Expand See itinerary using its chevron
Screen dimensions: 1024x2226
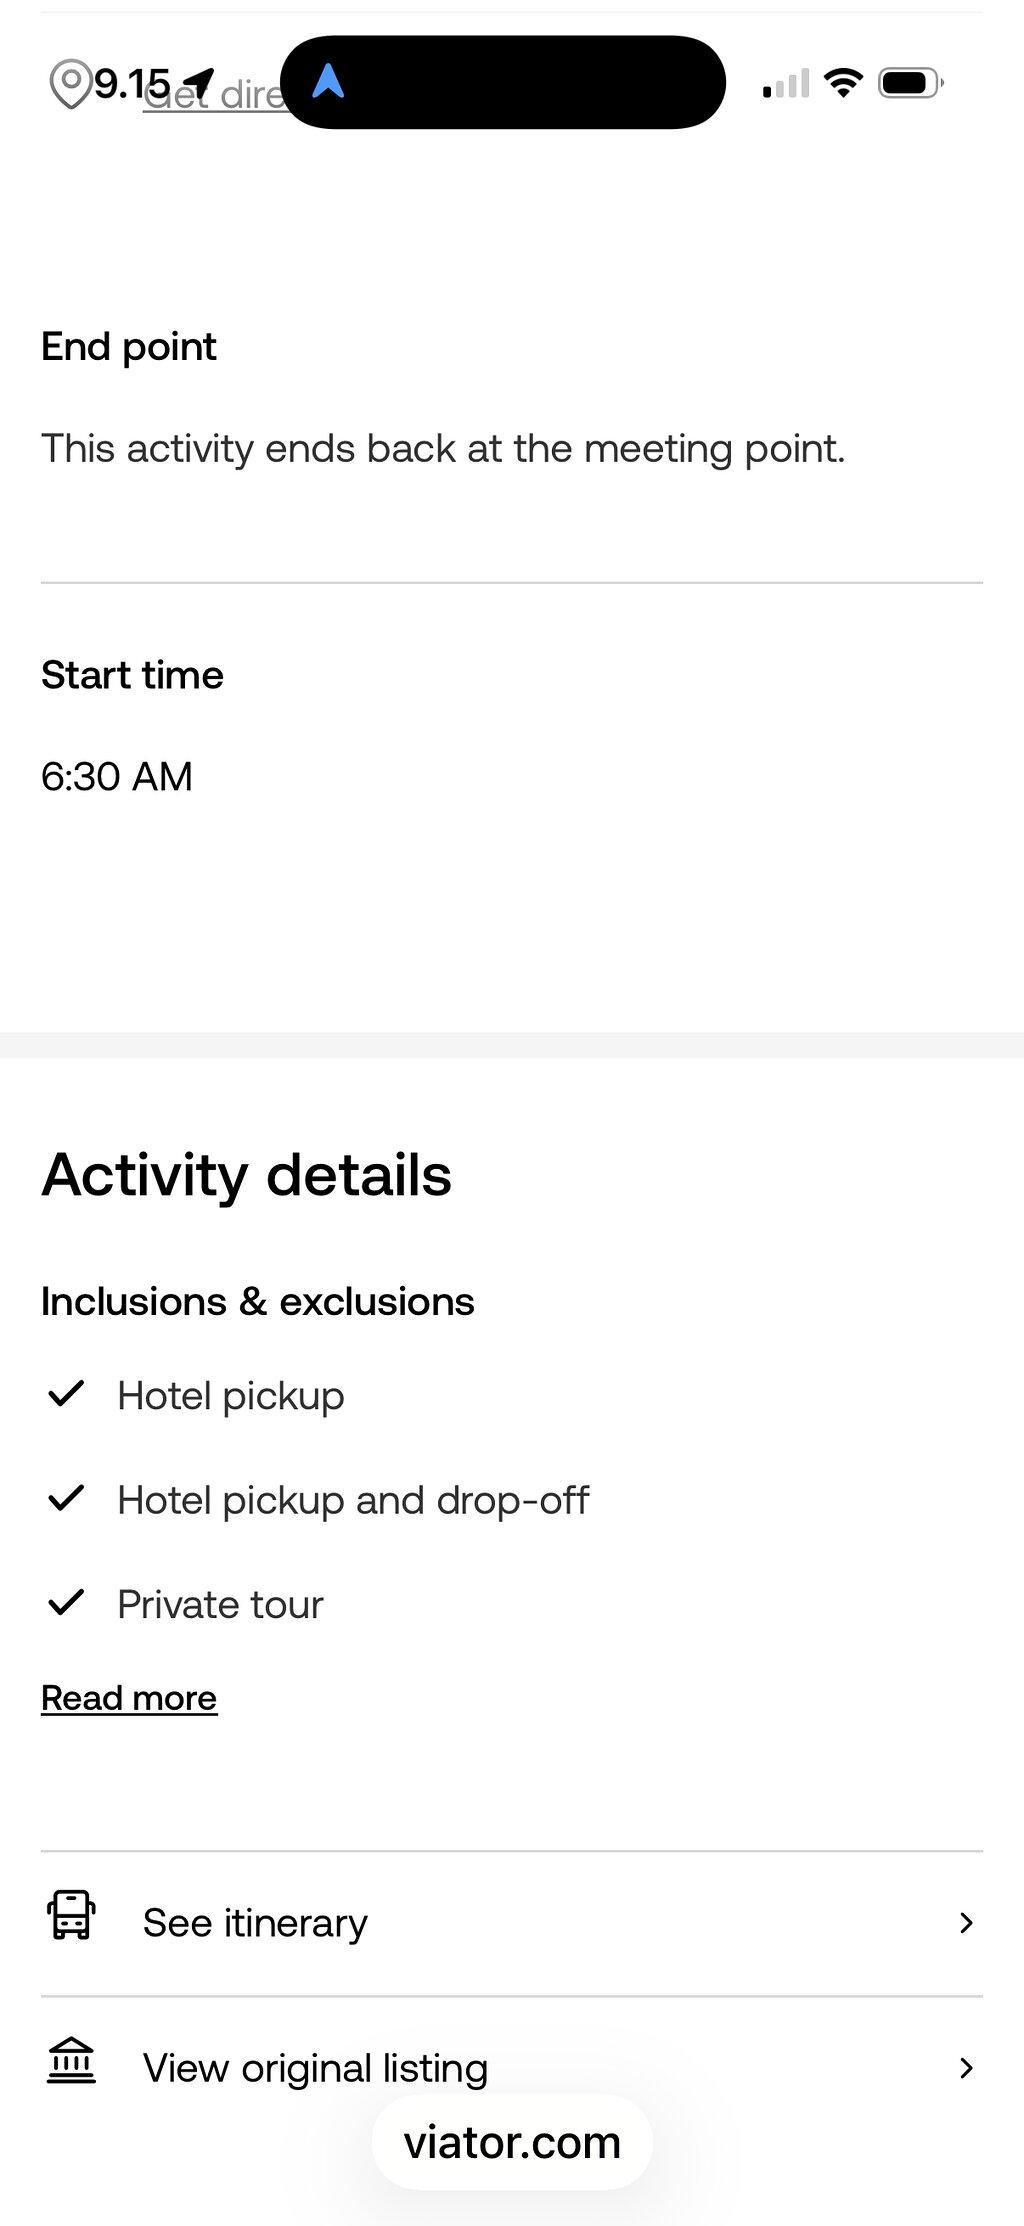click(966, 1923)
